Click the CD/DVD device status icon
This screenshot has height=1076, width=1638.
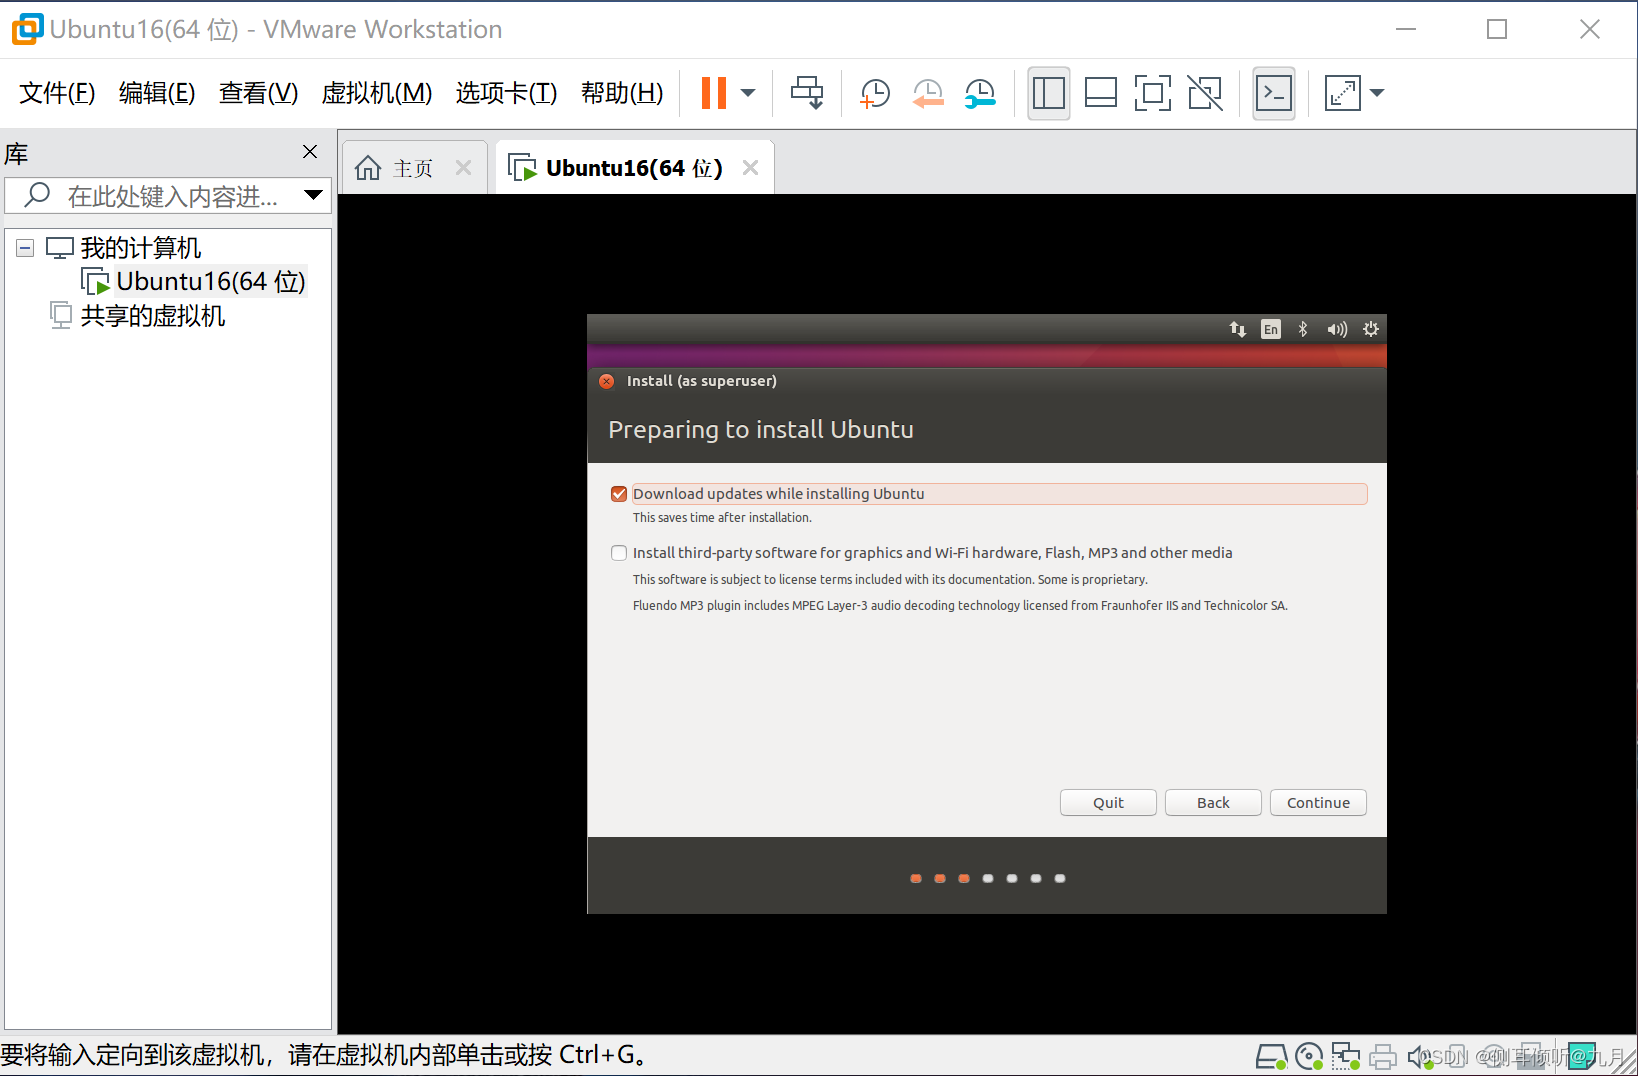click(x=1309, y=1056)
